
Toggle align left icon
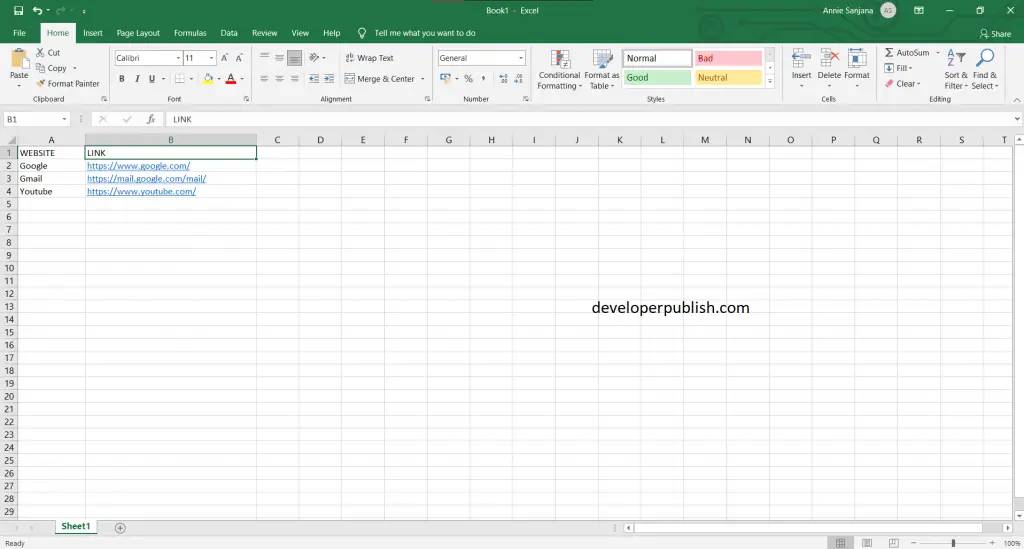(264, 79)
